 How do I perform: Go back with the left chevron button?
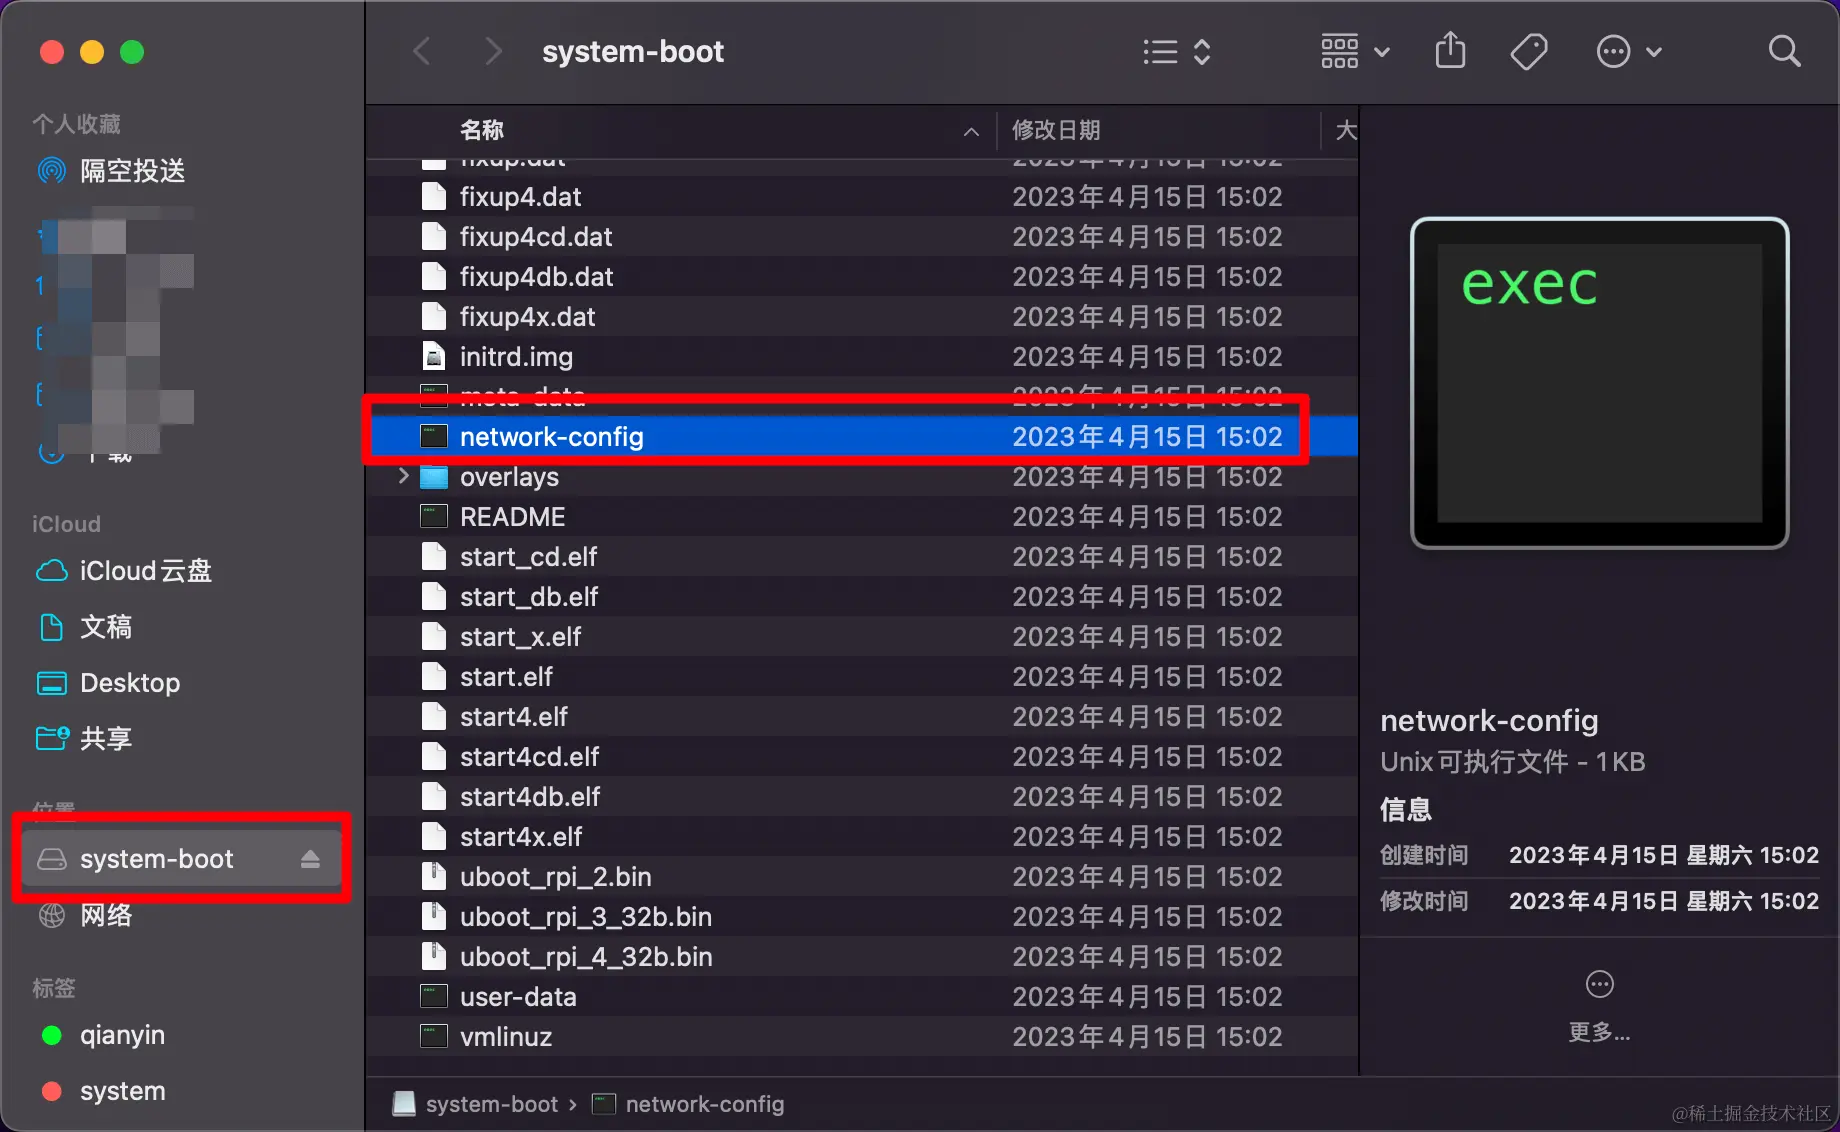click(422, 51)
